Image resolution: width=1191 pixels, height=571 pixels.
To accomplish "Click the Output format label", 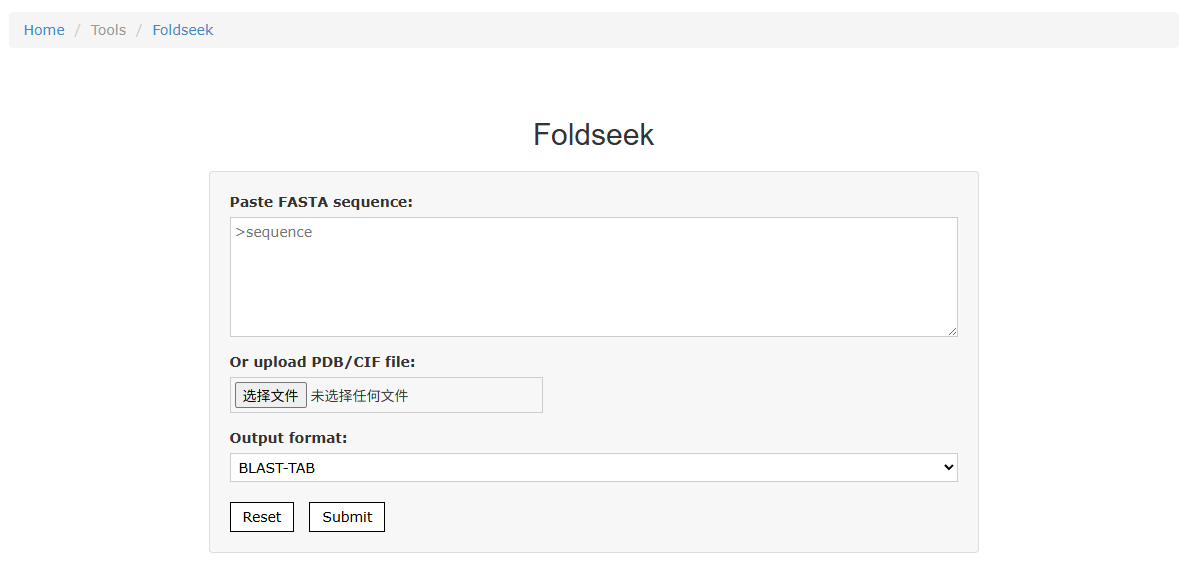I will (x=289, y=438).
